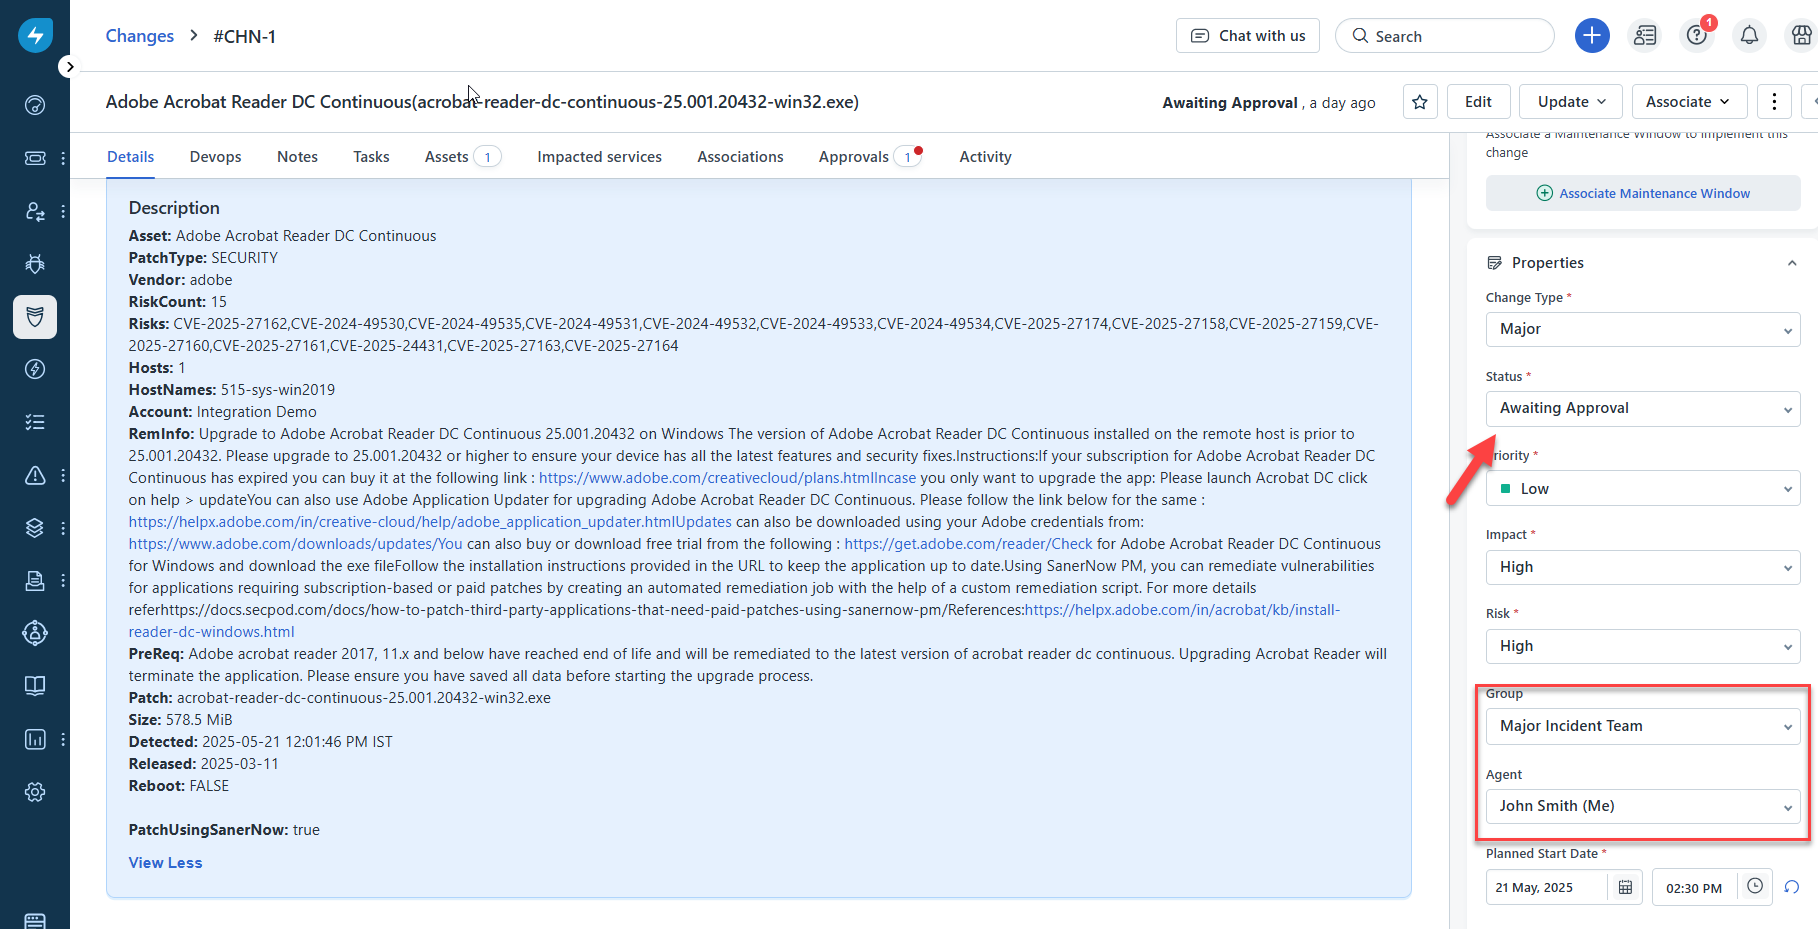
Task: Click View Less under the description
Action: [x=165, y=863]
